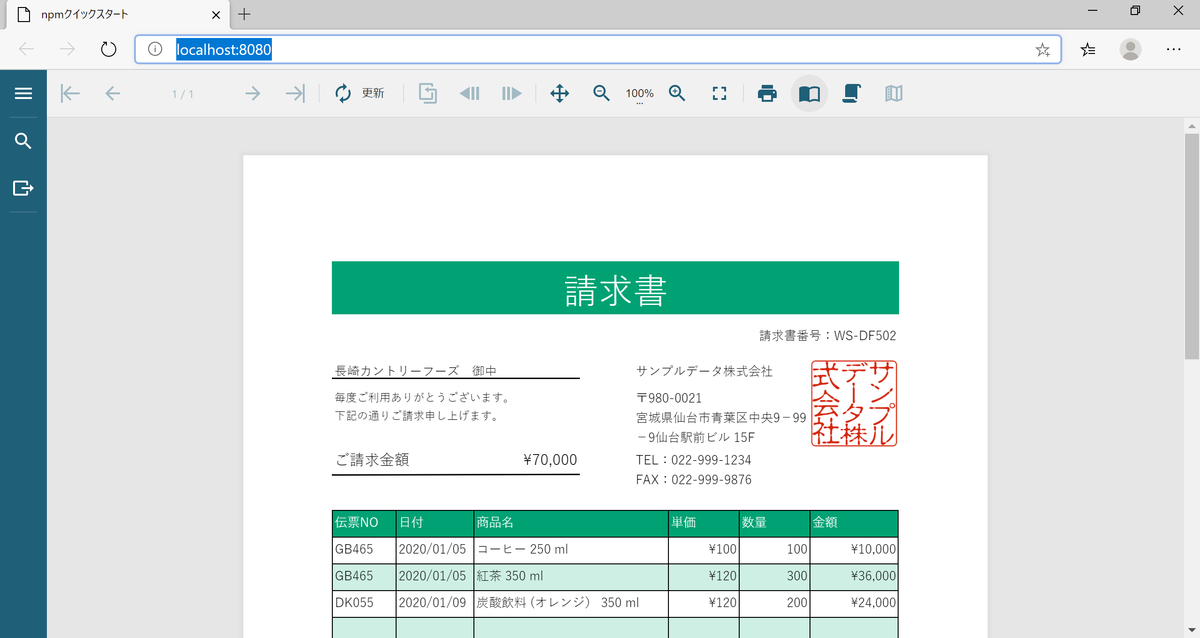Click サンプルデータ株式会社 company name

pos(704,371)
